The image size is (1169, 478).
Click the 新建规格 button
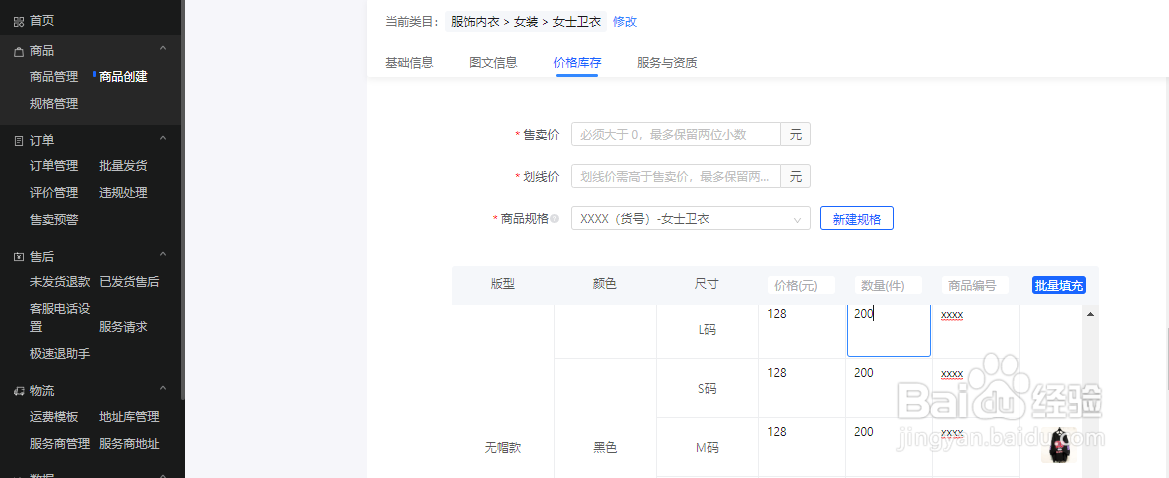click(856, 219)
